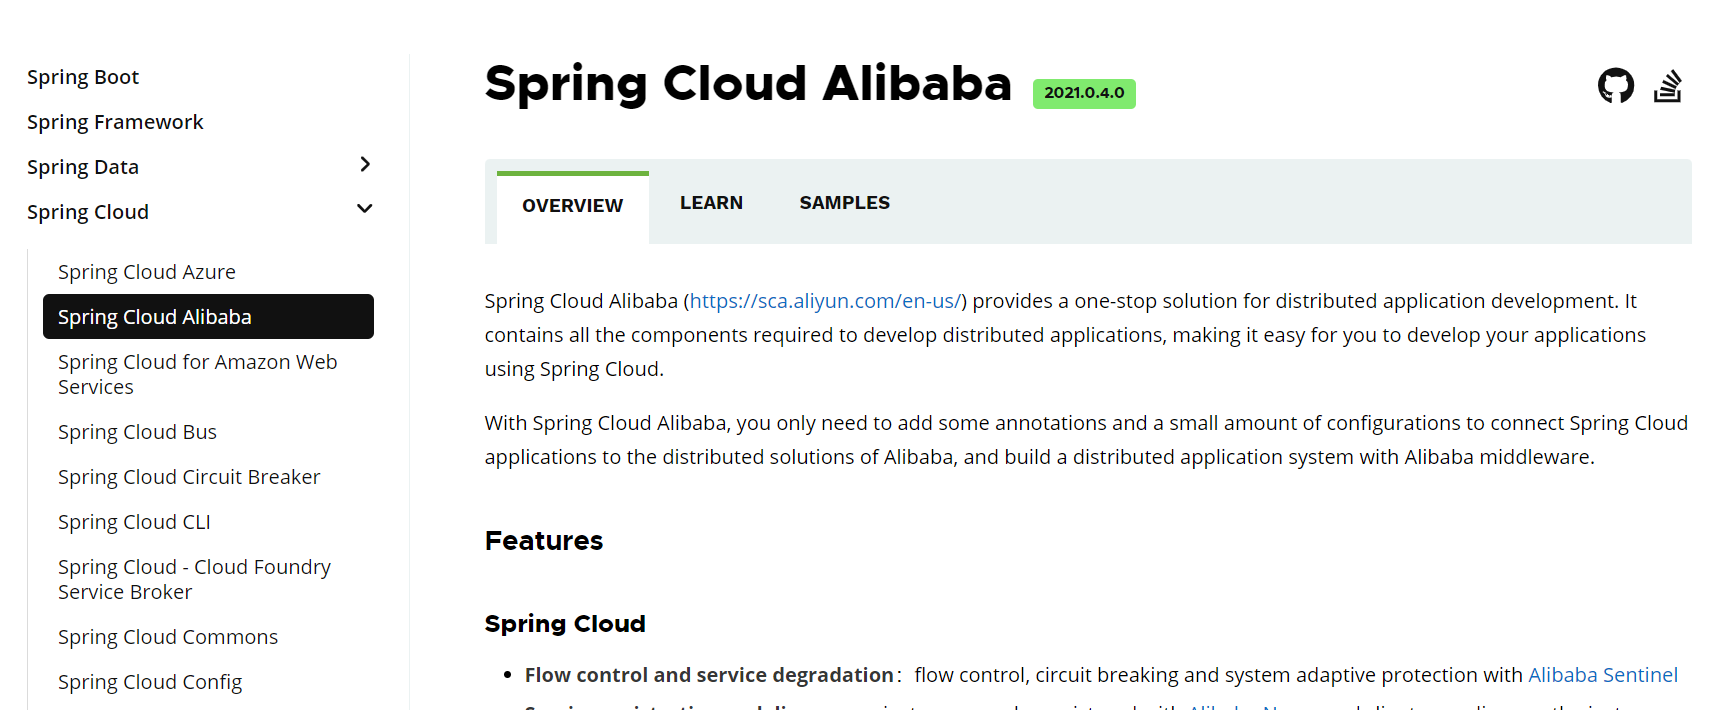Select Spring Cloud Commons in sidebar
This screenshot has width=1730, height=710.
[168, 637]
